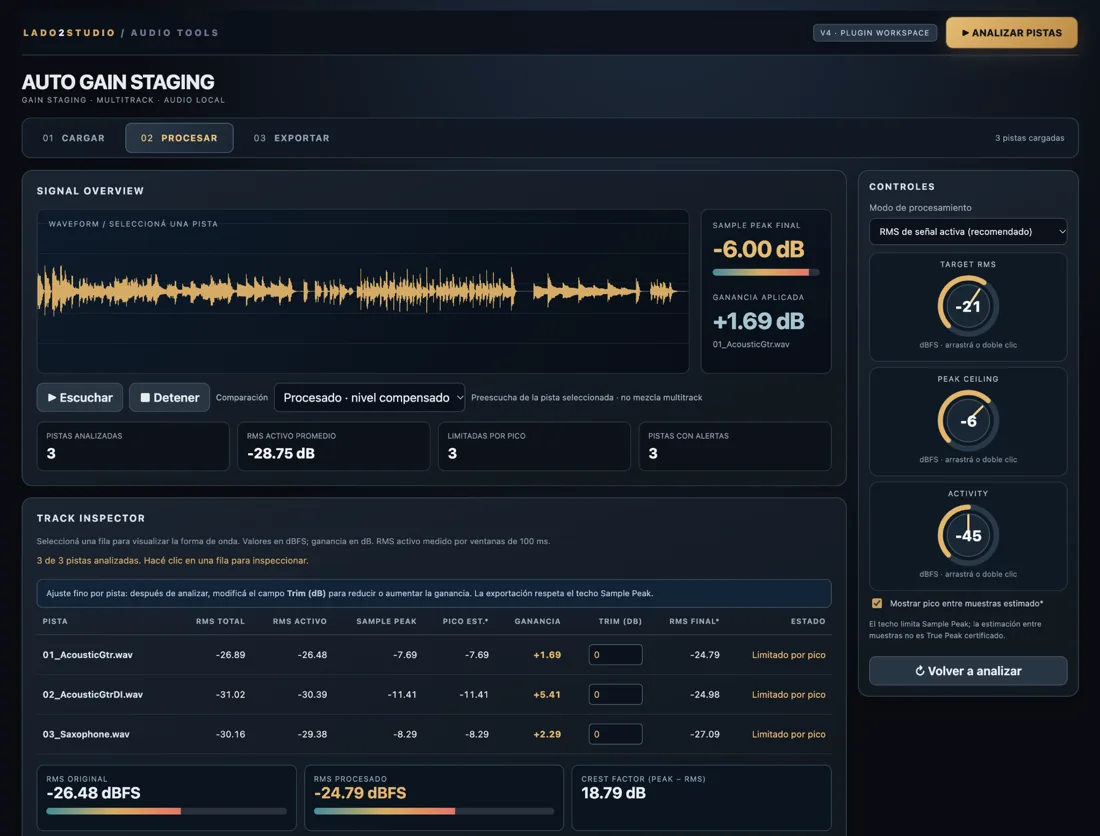Click the Trim field for 01_AcousticGtr.wav
Screen dimensions: 1100x836
coord(615,655)
